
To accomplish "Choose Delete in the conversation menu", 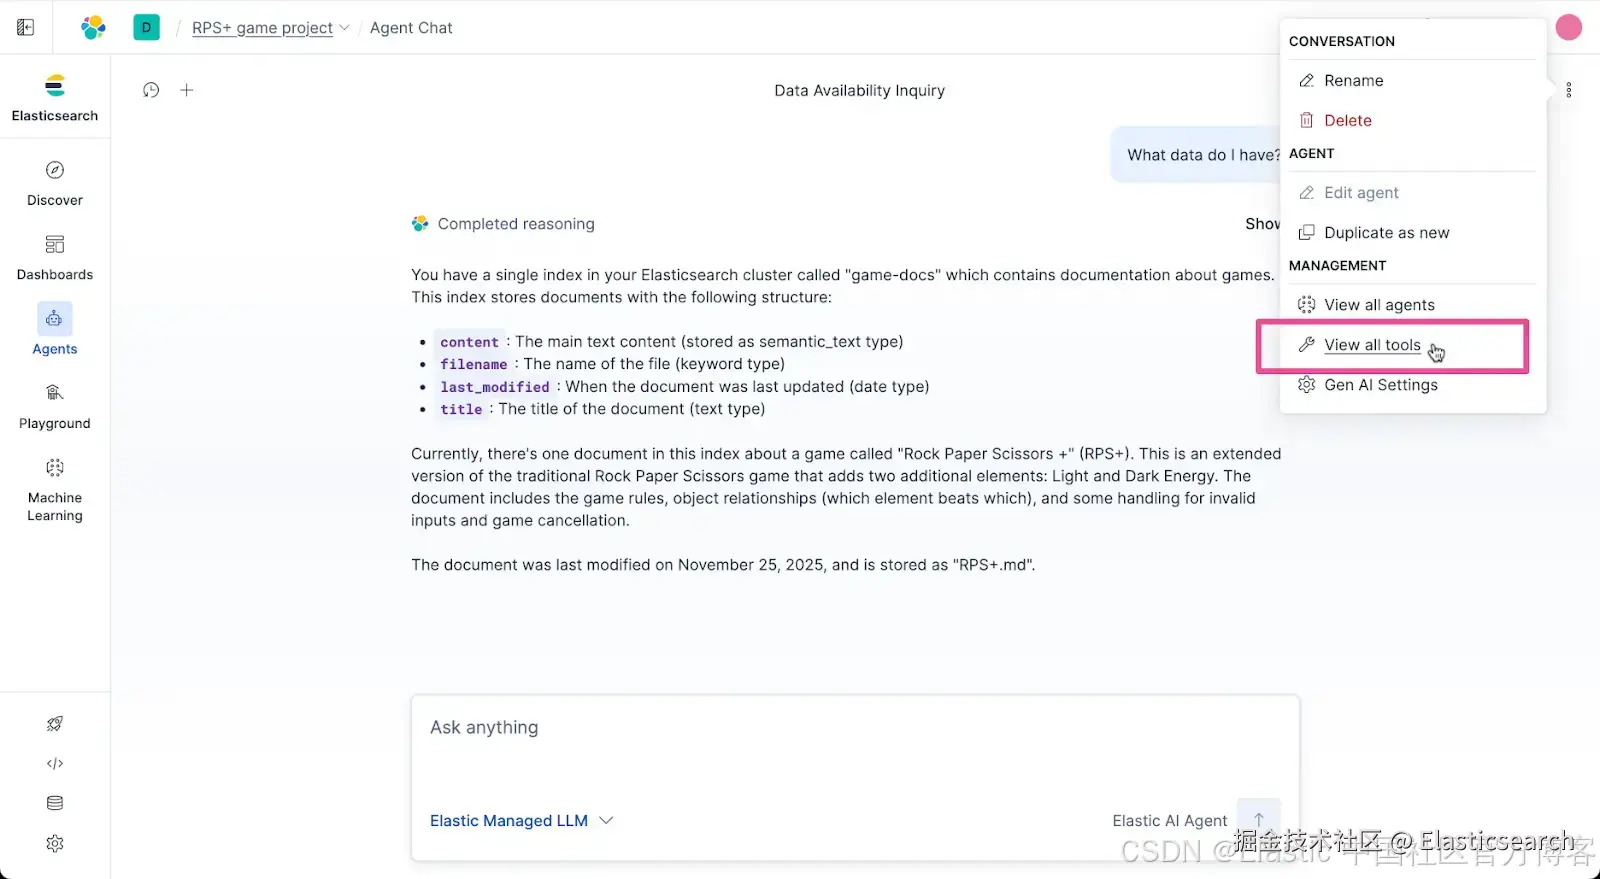I will tap(1347, 121).
